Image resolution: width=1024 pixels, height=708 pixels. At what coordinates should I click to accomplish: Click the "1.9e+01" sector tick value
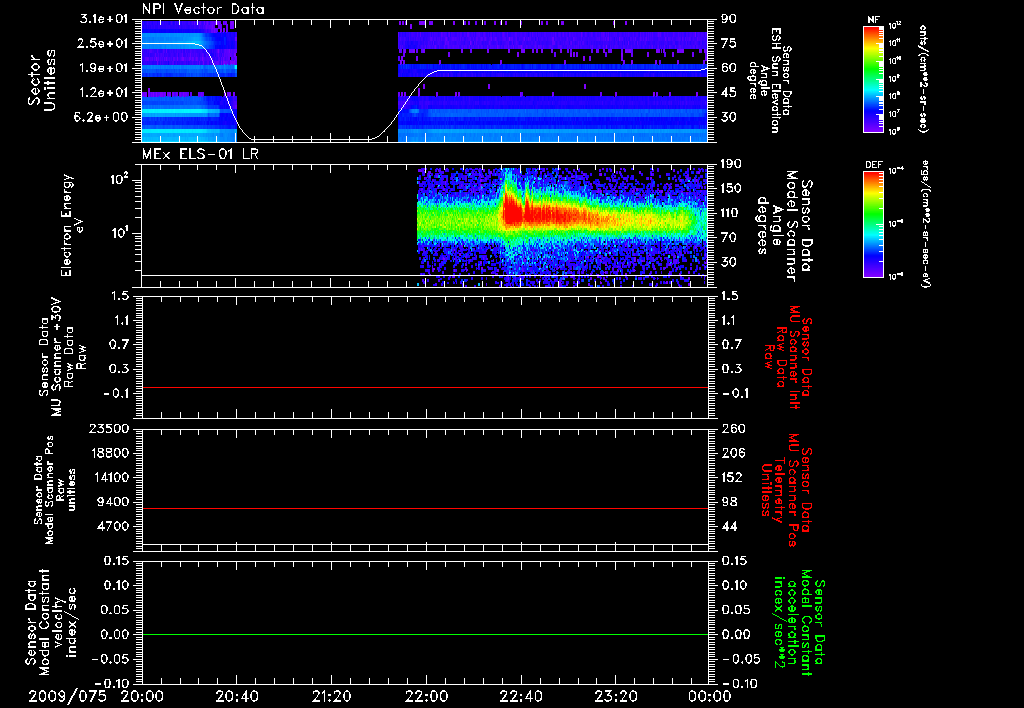[104, 68]
